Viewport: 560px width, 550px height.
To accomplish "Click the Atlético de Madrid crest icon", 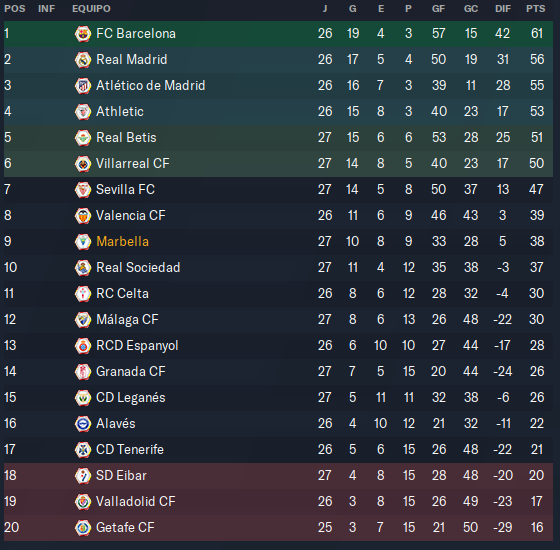I will click(x=83, y=86).
